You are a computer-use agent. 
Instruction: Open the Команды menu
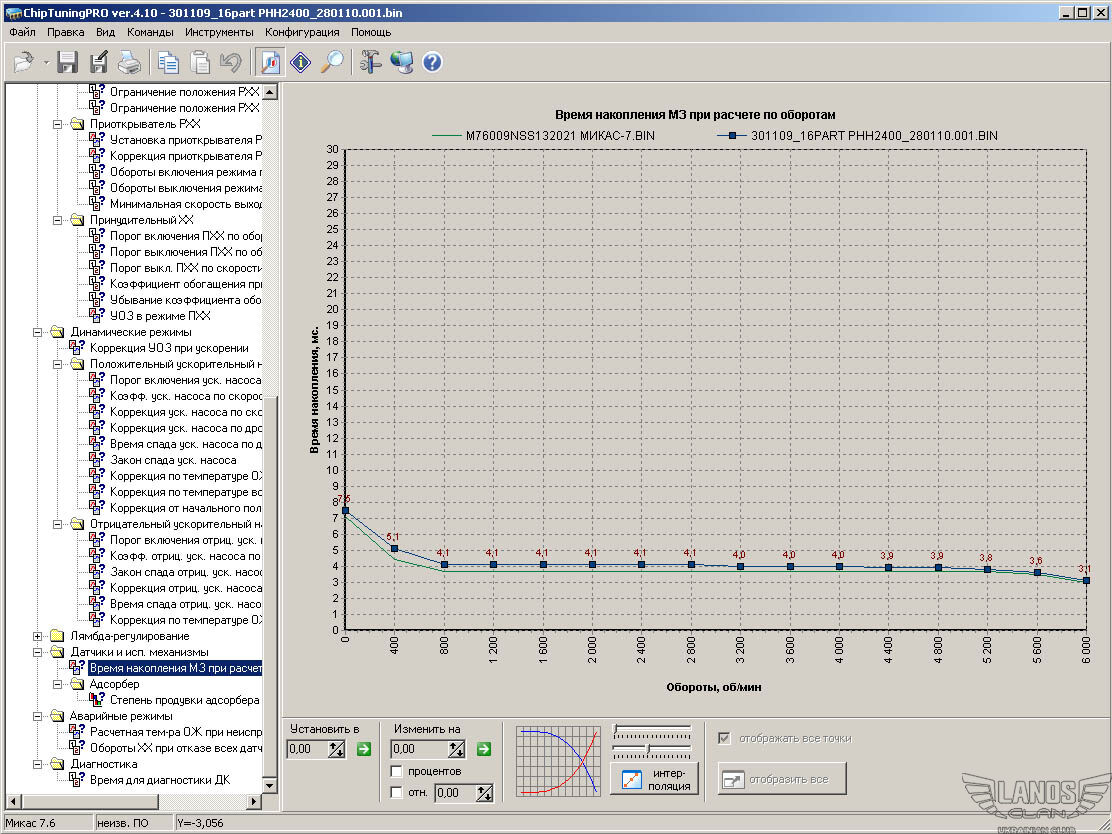coord(150,32)
